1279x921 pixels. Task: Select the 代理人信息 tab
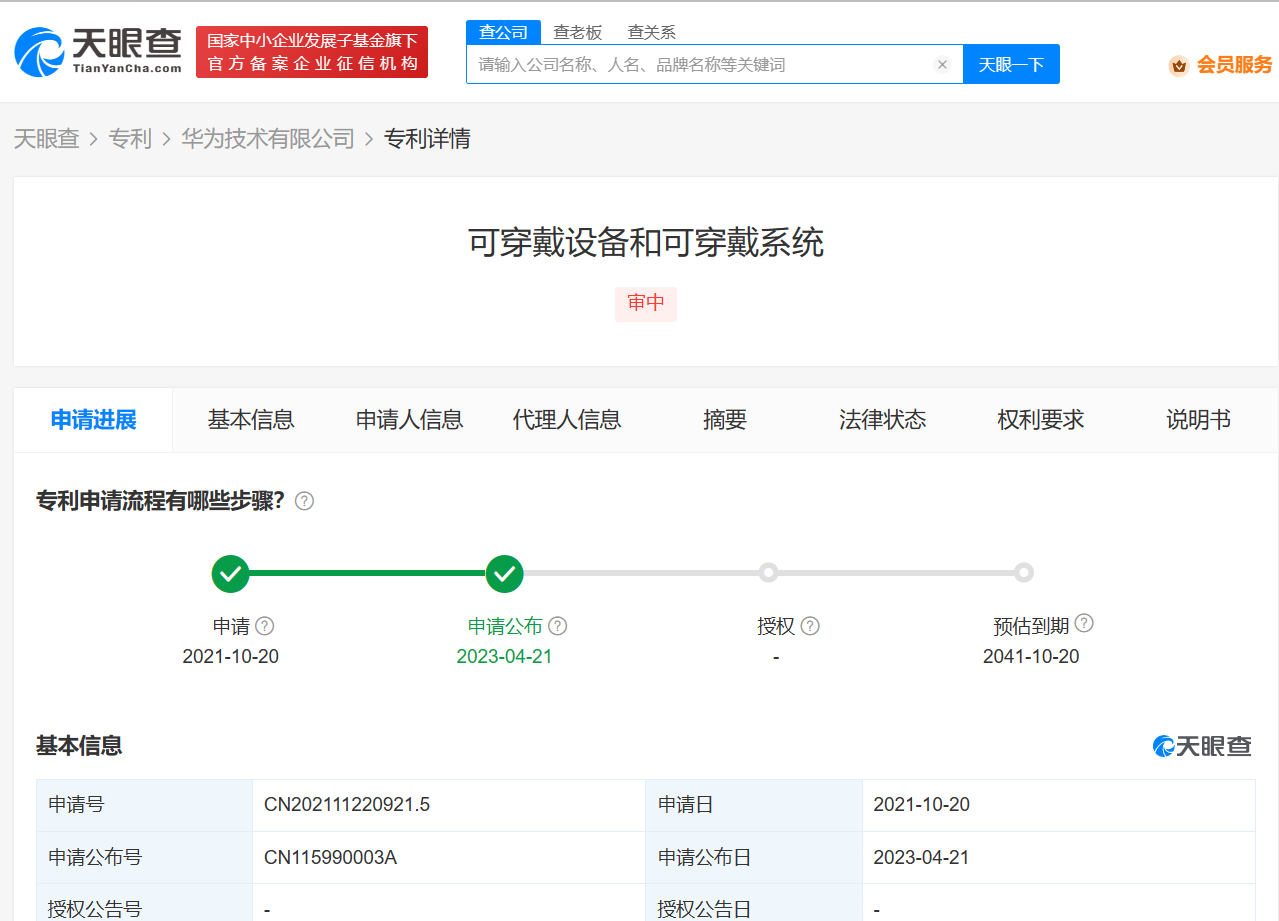(x=567, y=420)
